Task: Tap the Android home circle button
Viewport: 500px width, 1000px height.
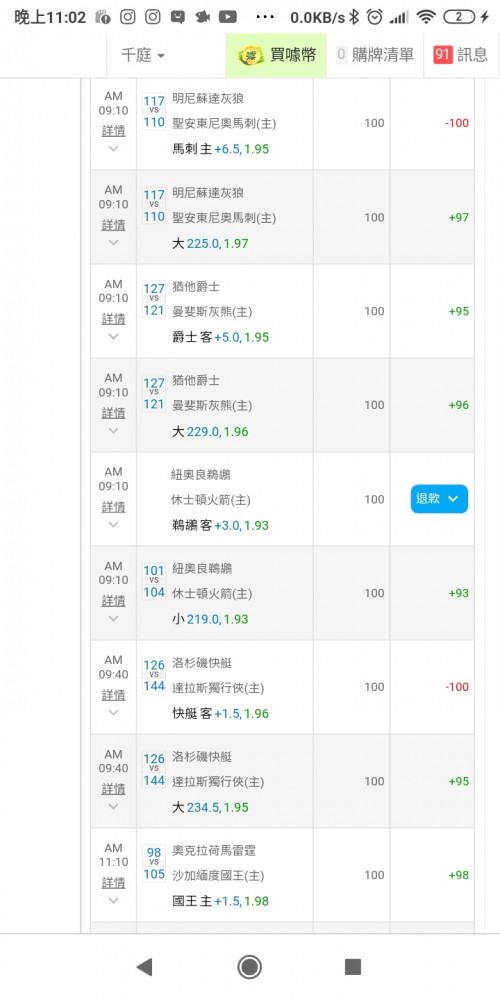Action: pos(249,967)
